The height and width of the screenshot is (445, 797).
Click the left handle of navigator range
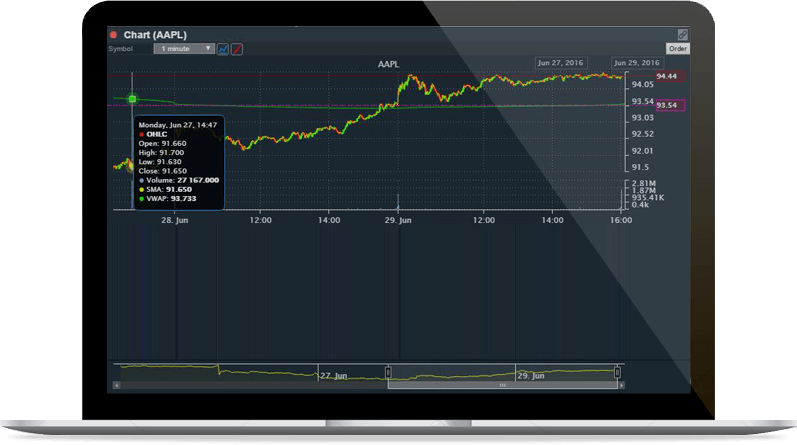(388, 373)
